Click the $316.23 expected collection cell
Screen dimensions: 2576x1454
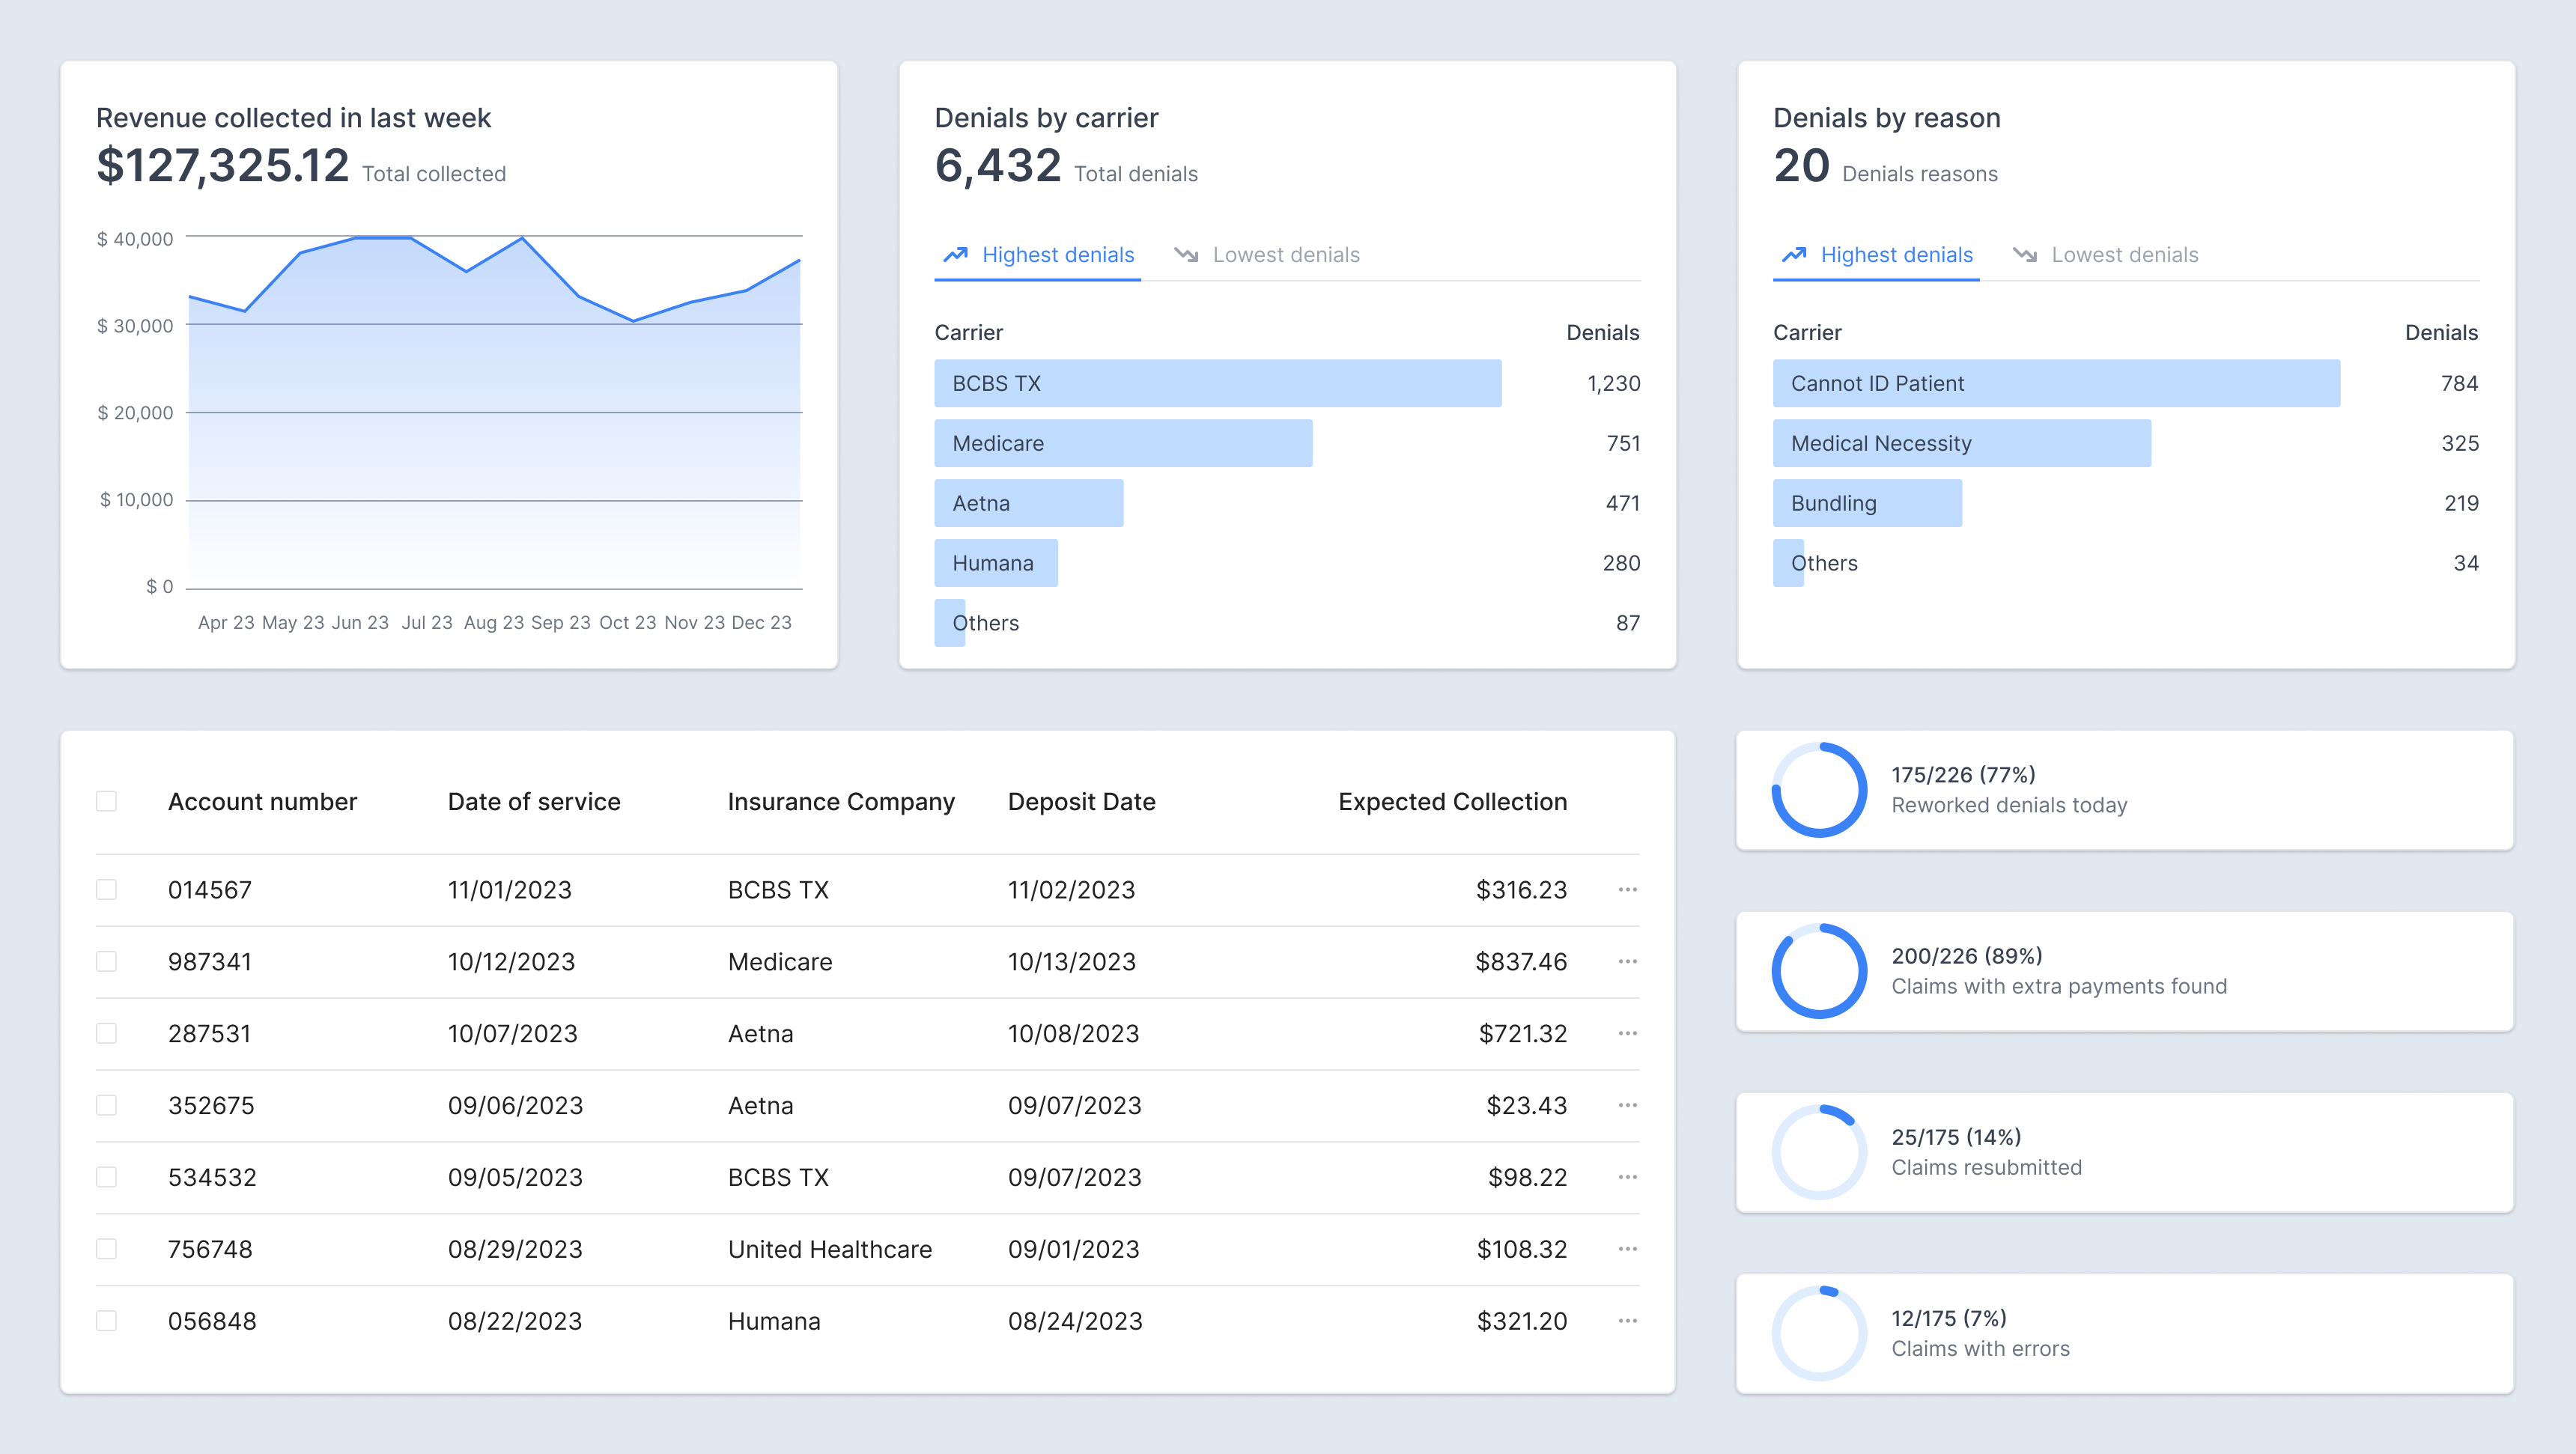1521,890
